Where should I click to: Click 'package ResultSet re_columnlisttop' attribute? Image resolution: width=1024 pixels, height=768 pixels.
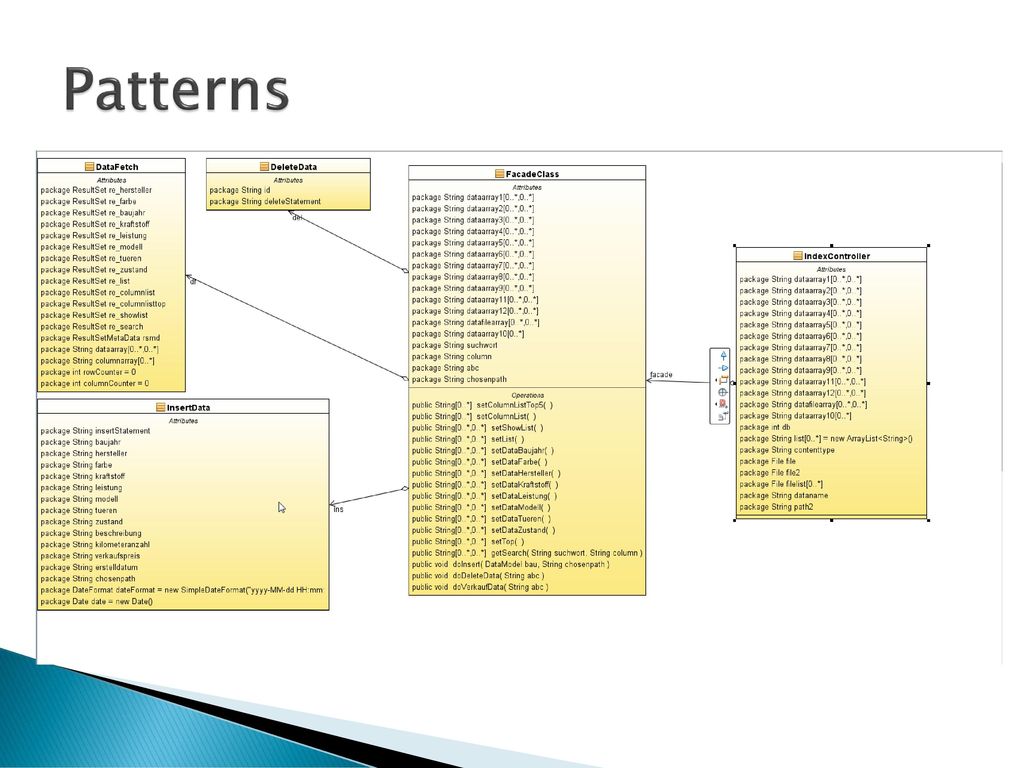coord(103,304)
